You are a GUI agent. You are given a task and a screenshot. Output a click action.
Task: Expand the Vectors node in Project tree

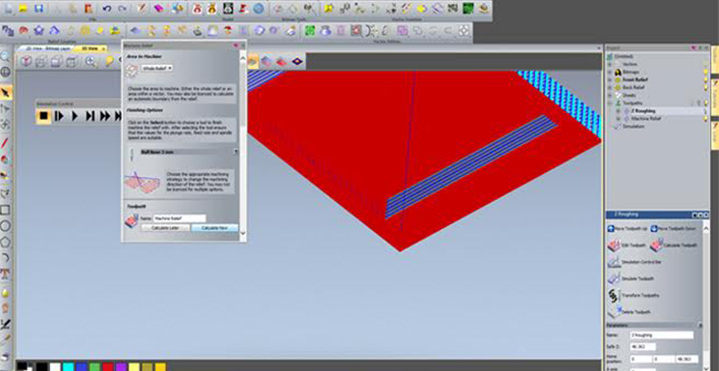point(610,65)
